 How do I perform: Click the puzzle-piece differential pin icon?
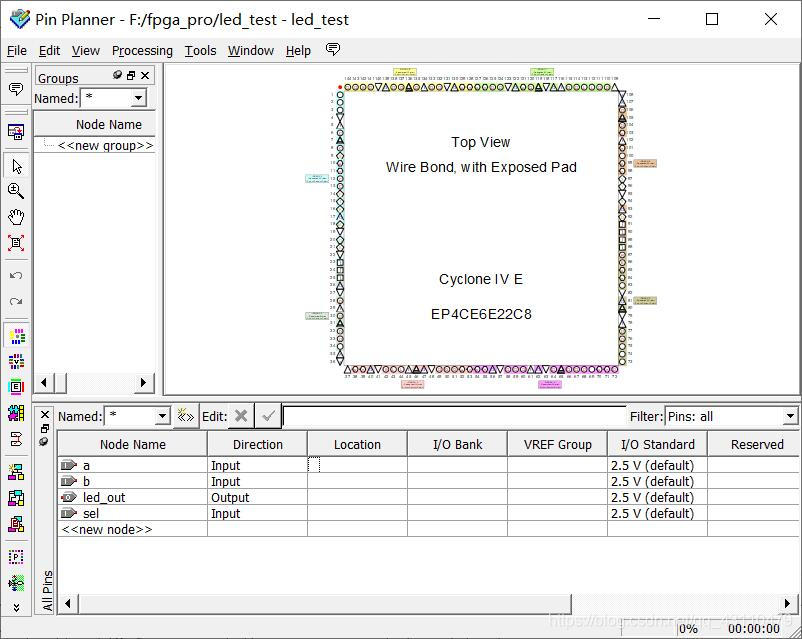tap(17, 413)
